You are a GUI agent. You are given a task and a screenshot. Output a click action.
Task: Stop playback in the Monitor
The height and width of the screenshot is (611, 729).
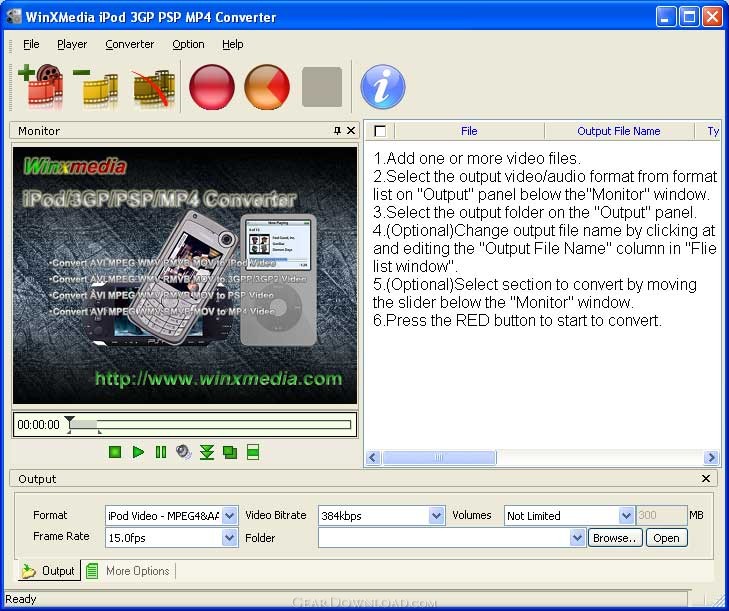(115, 452)
